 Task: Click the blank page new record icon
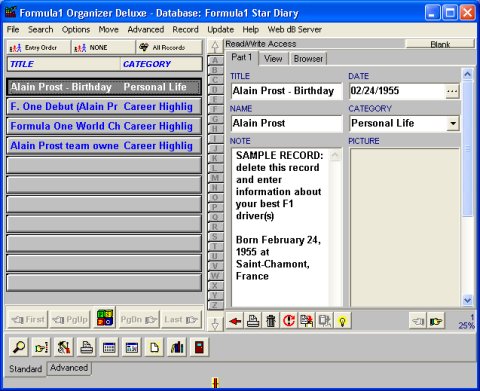[154, 347]
